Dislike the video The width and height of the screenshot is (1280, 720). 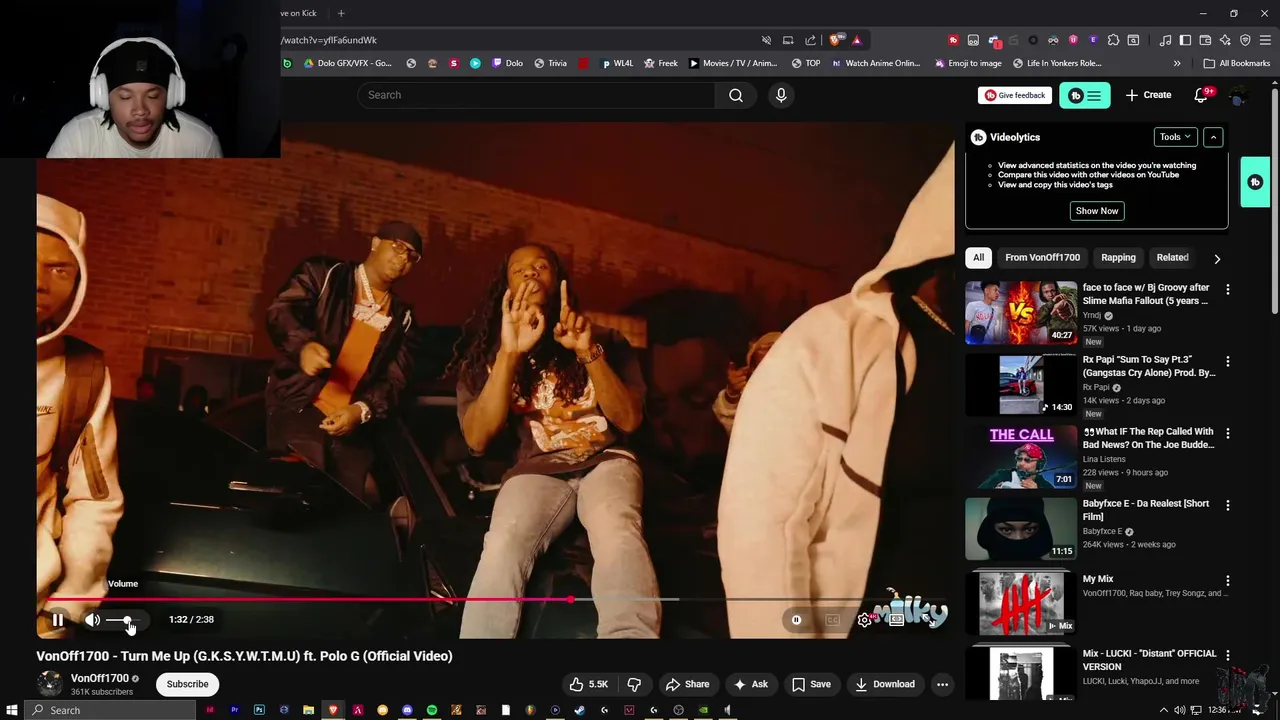[x=634, y=684]
